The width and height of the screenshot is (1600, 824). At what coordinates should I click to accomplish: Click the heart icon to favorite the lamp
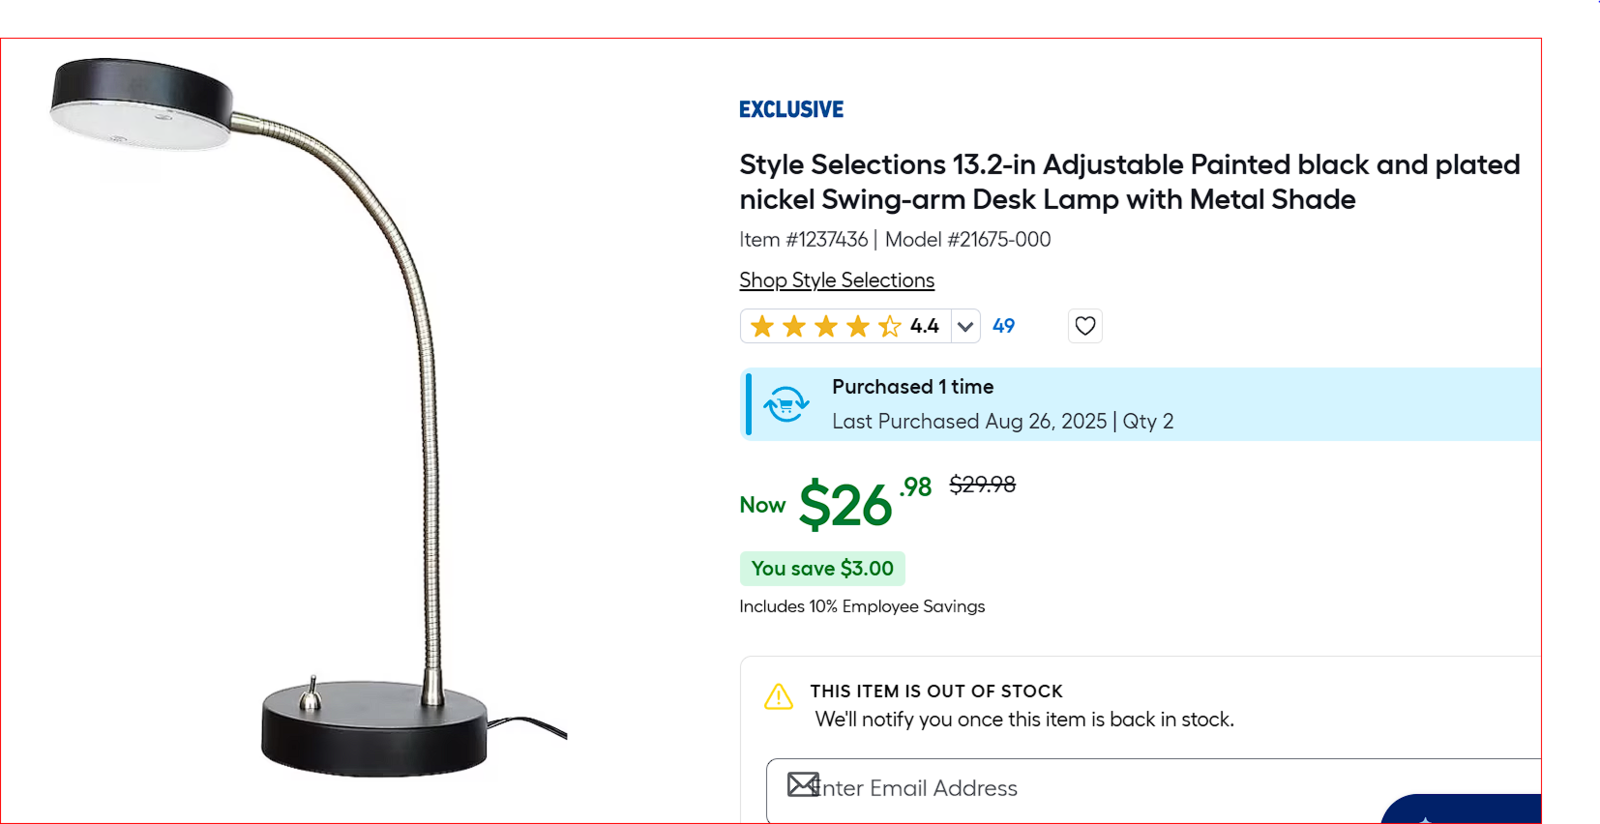pos(1084,326)
